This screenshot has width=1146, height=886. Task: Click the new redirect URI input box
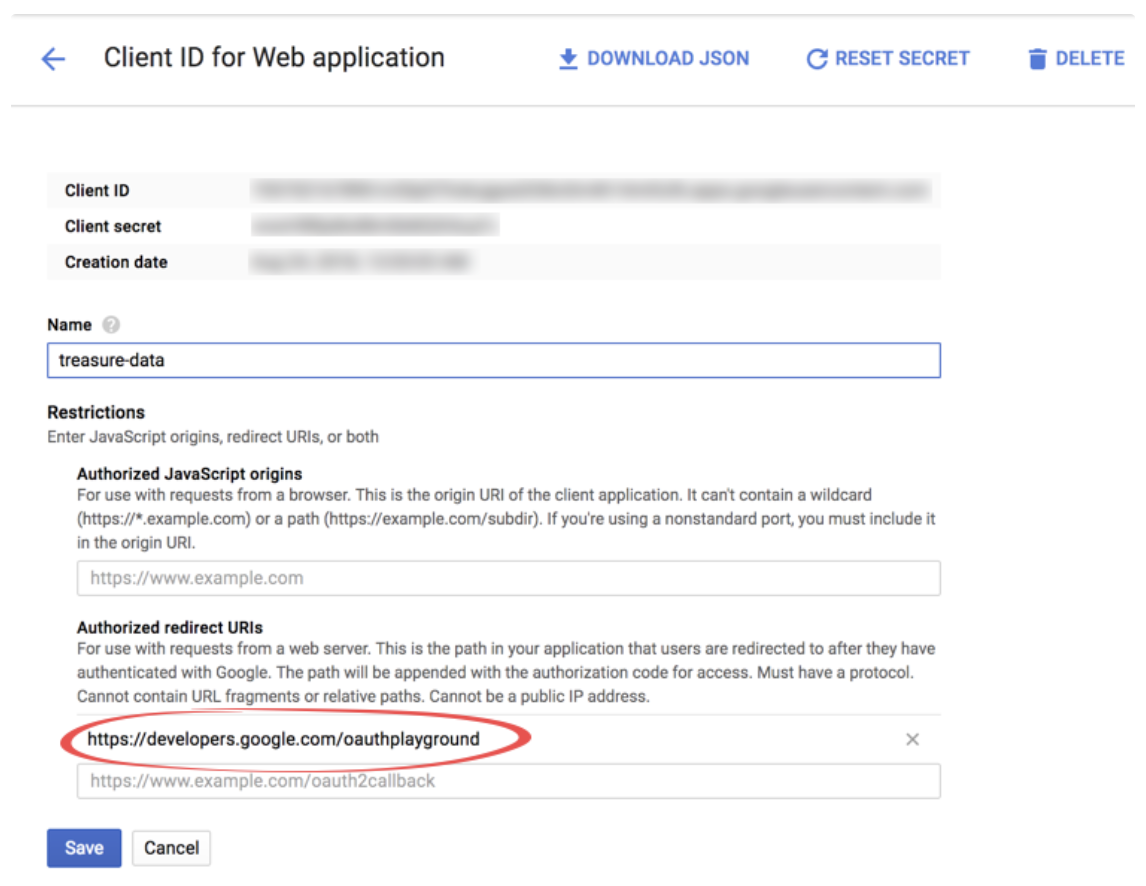coord(508,781)
